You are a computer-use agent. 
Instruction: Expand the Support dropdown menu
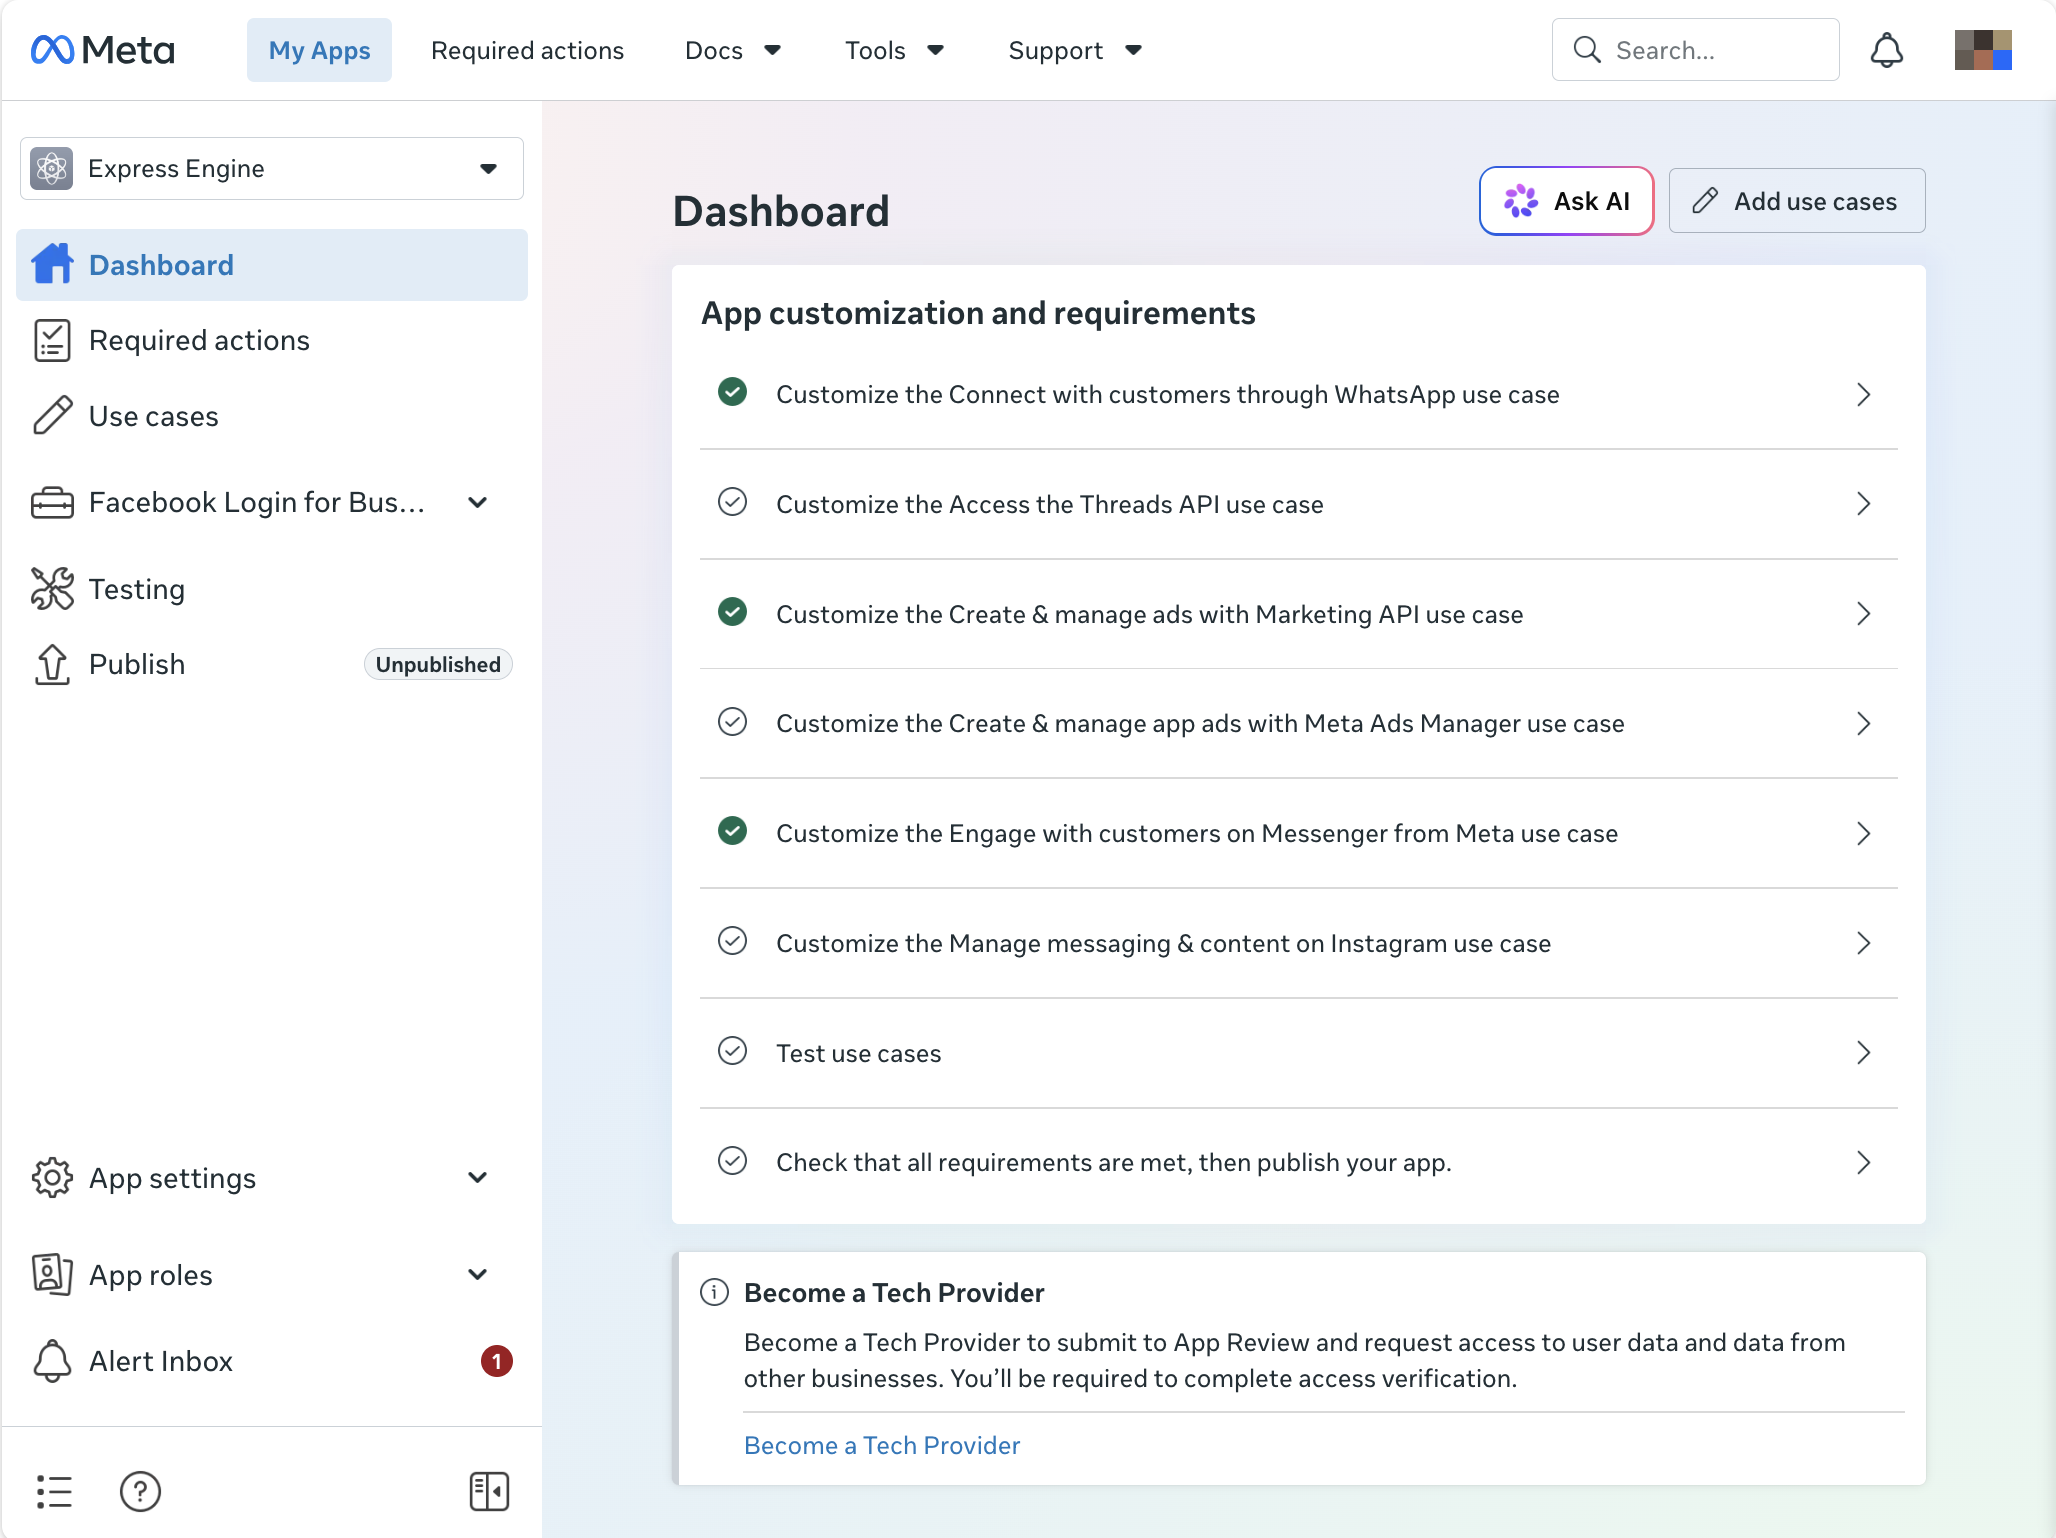click(1134, 50)
